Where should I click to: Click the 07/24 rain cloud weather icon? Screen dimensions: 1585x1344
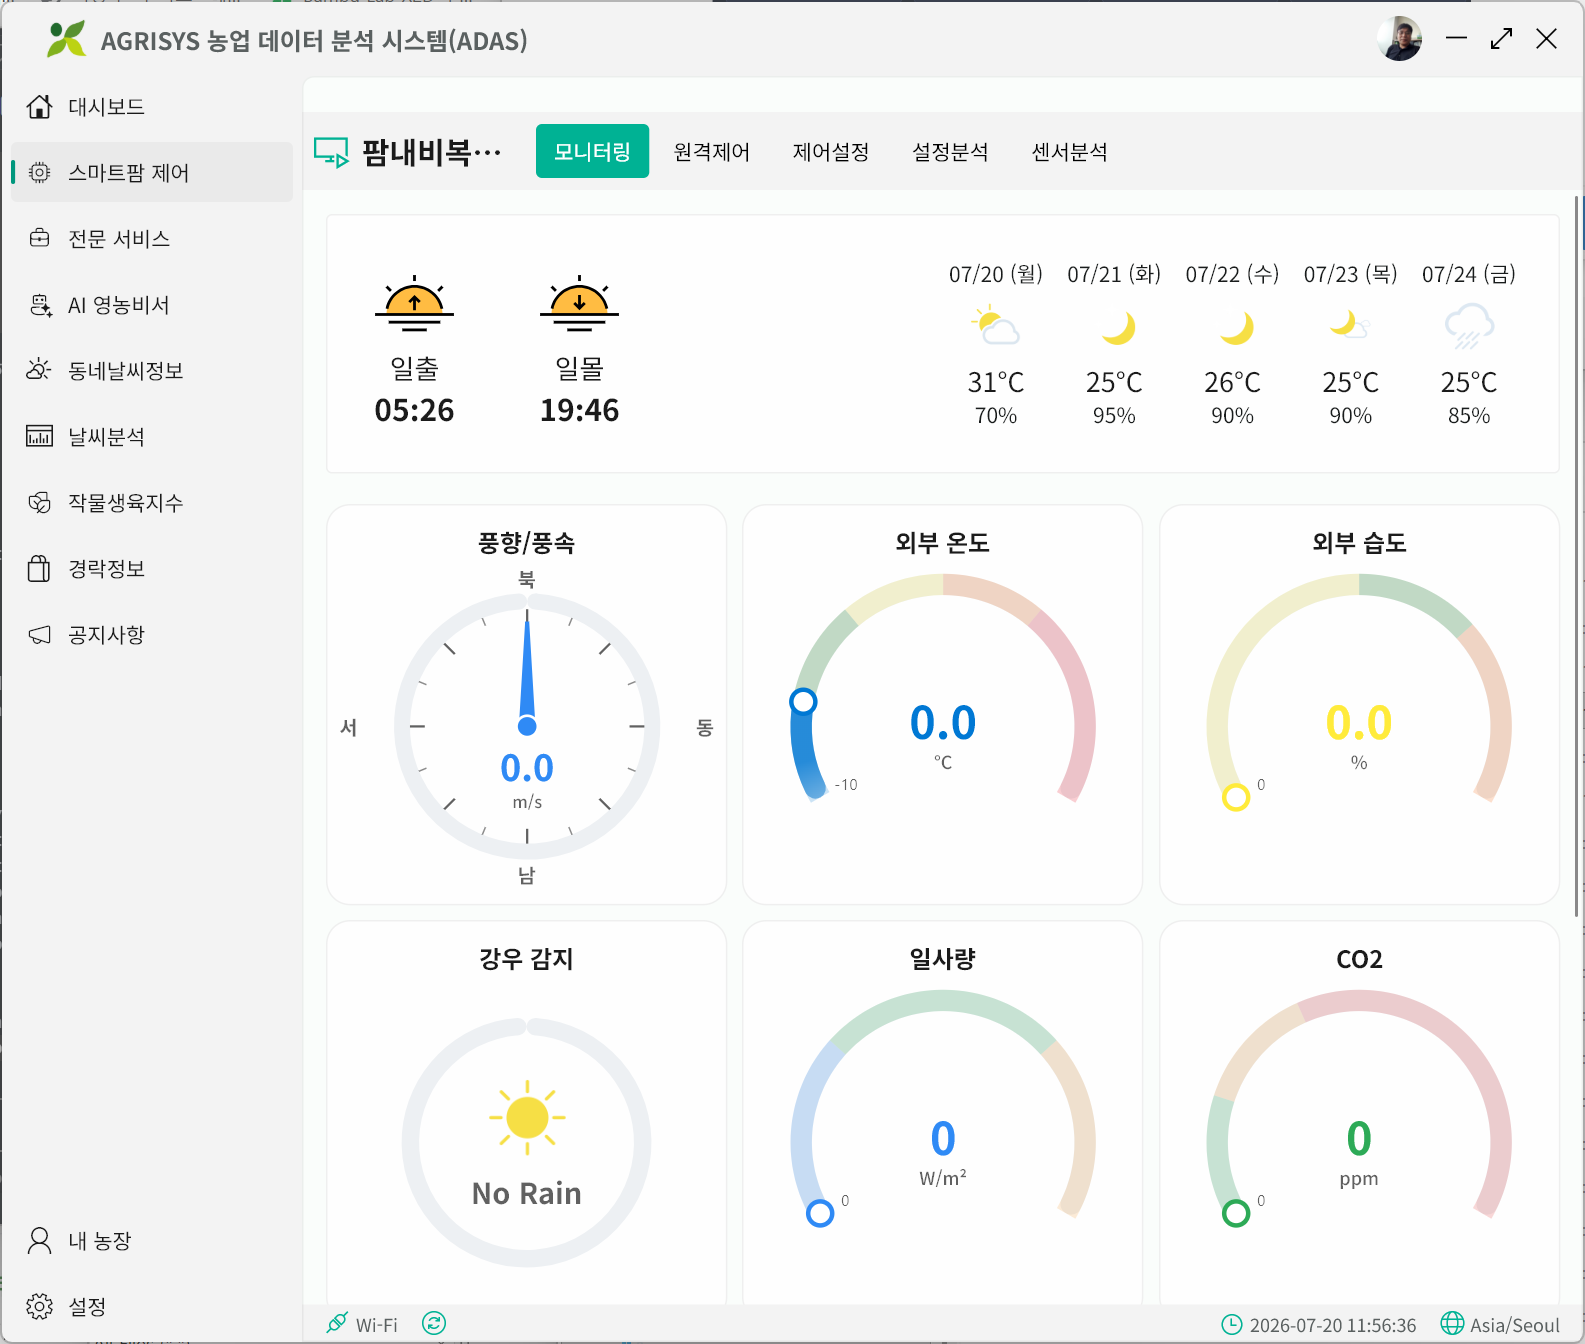pyautogui.click(x=1469, y=327)
